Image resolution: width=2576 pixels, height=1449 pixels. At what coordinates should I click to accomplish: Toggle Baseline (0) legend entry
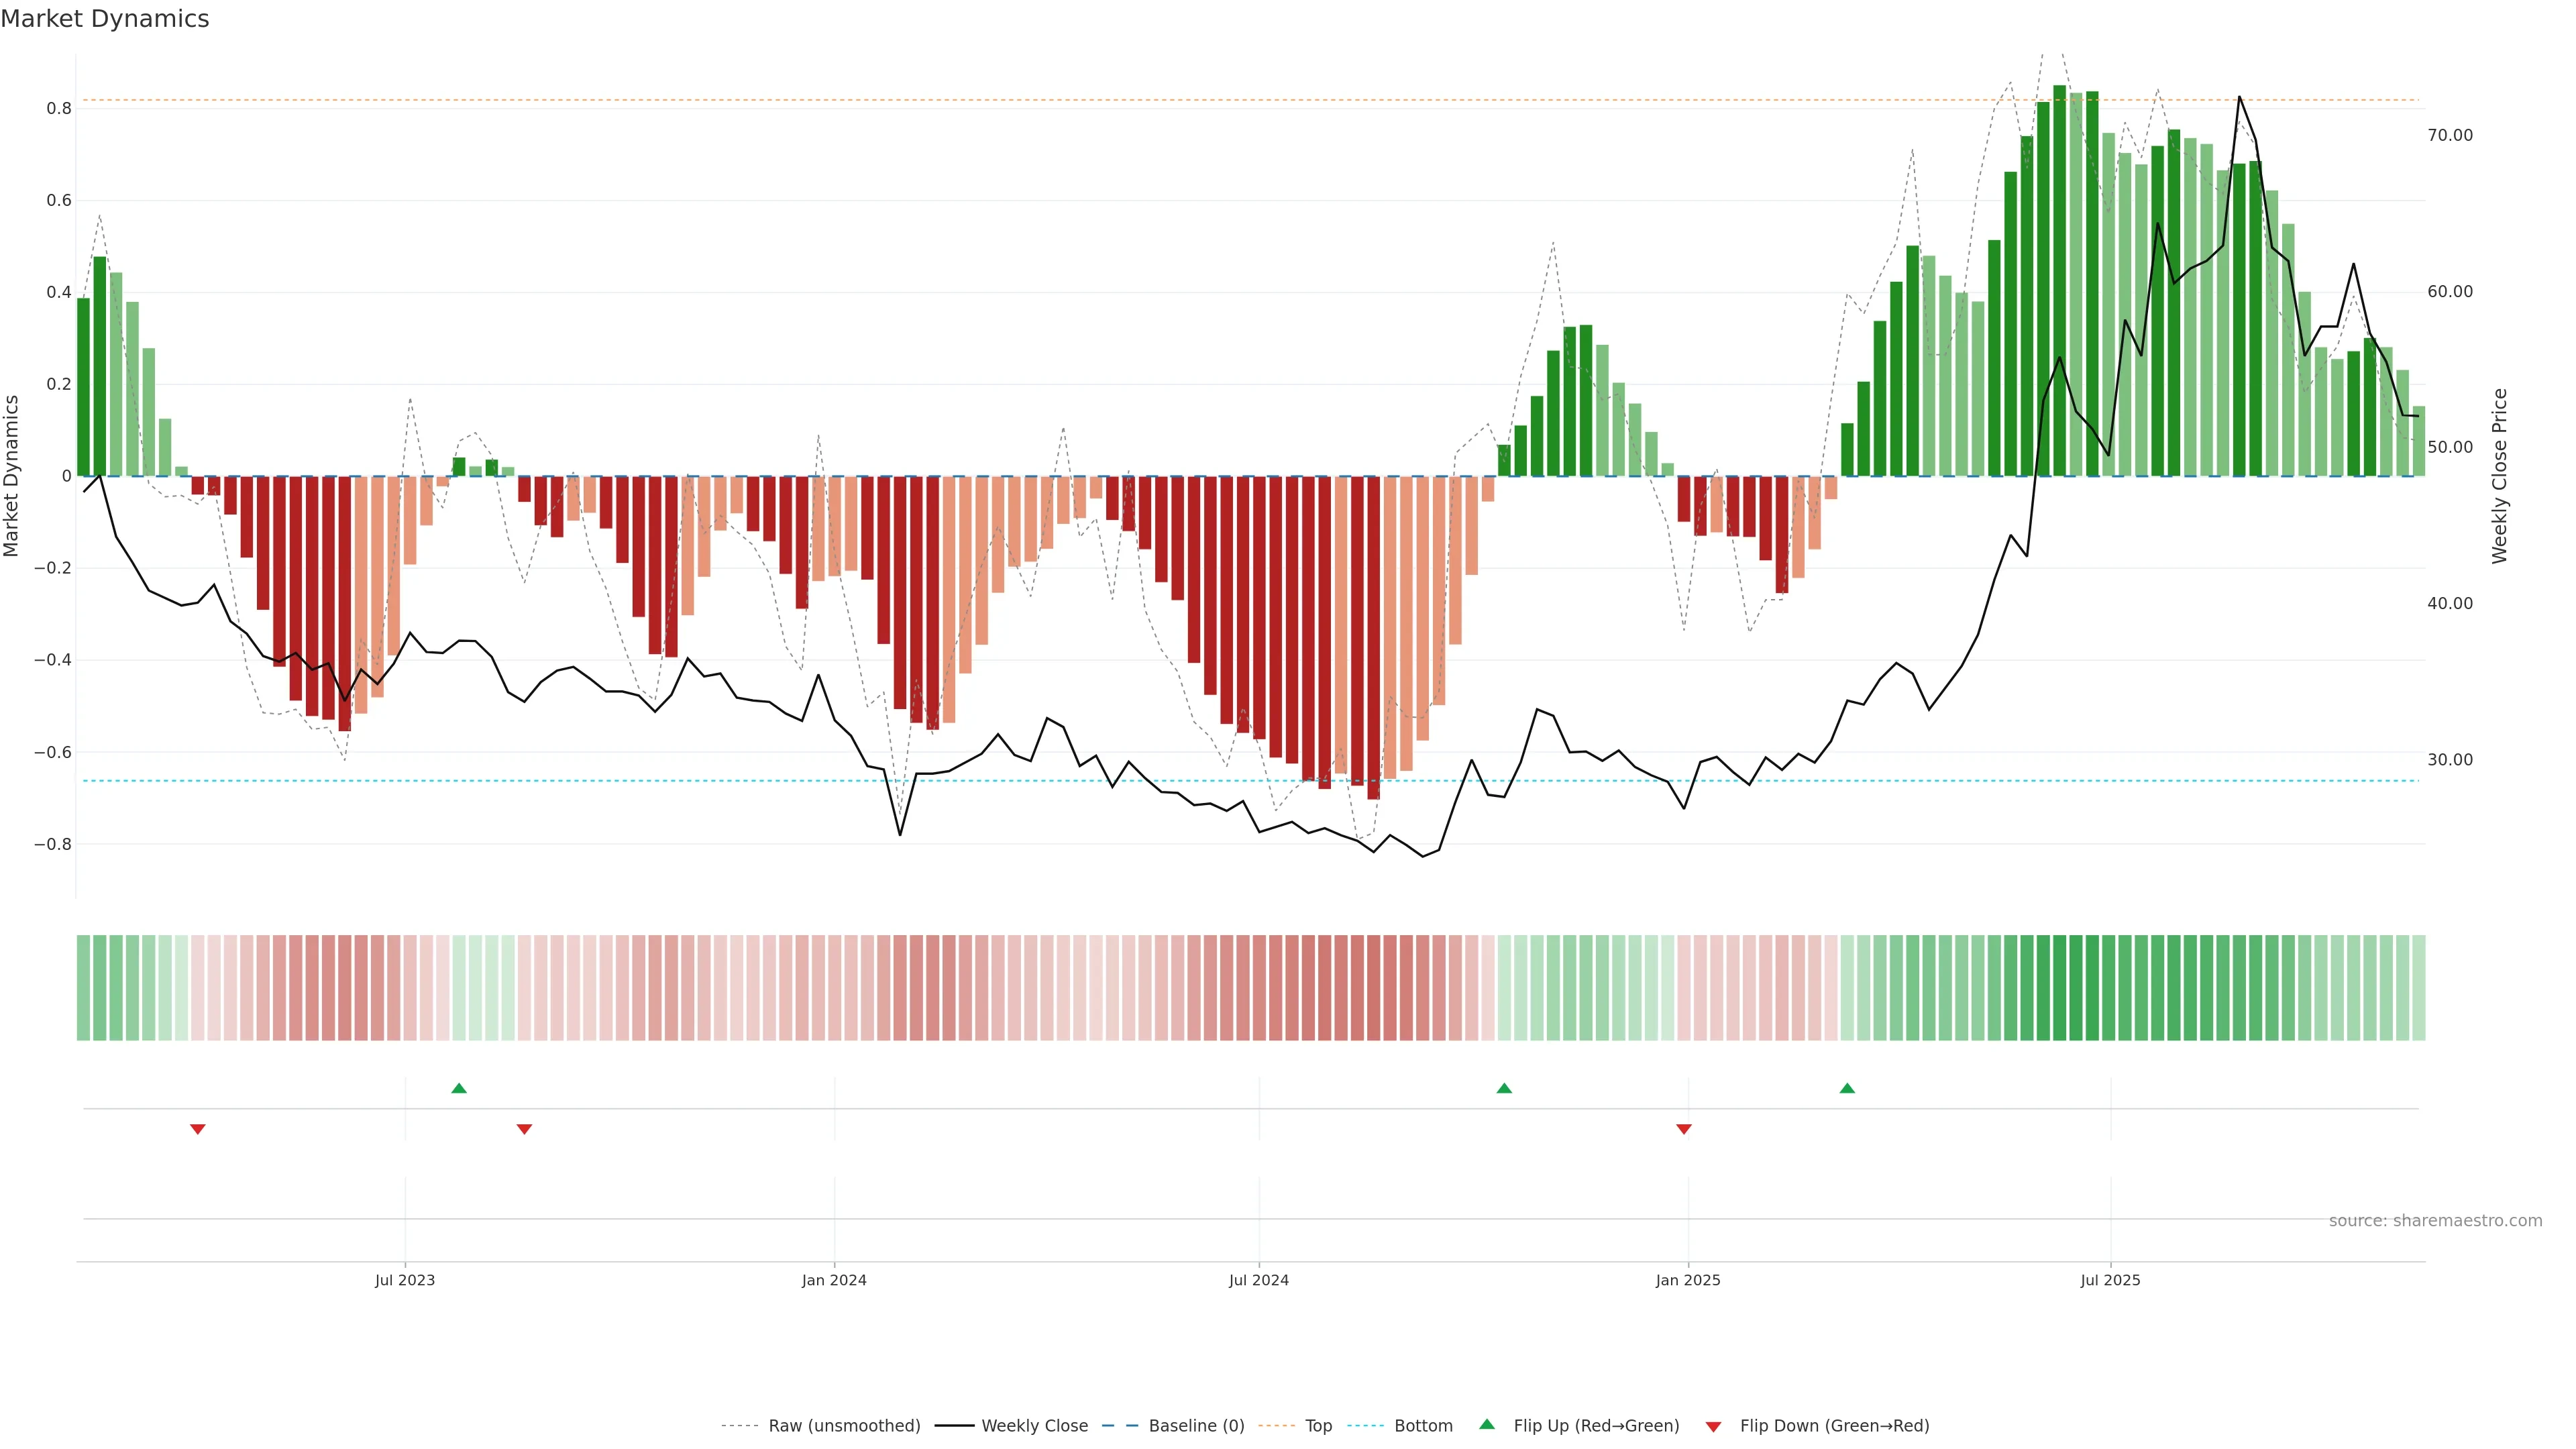click(x=1196, y=1426)
